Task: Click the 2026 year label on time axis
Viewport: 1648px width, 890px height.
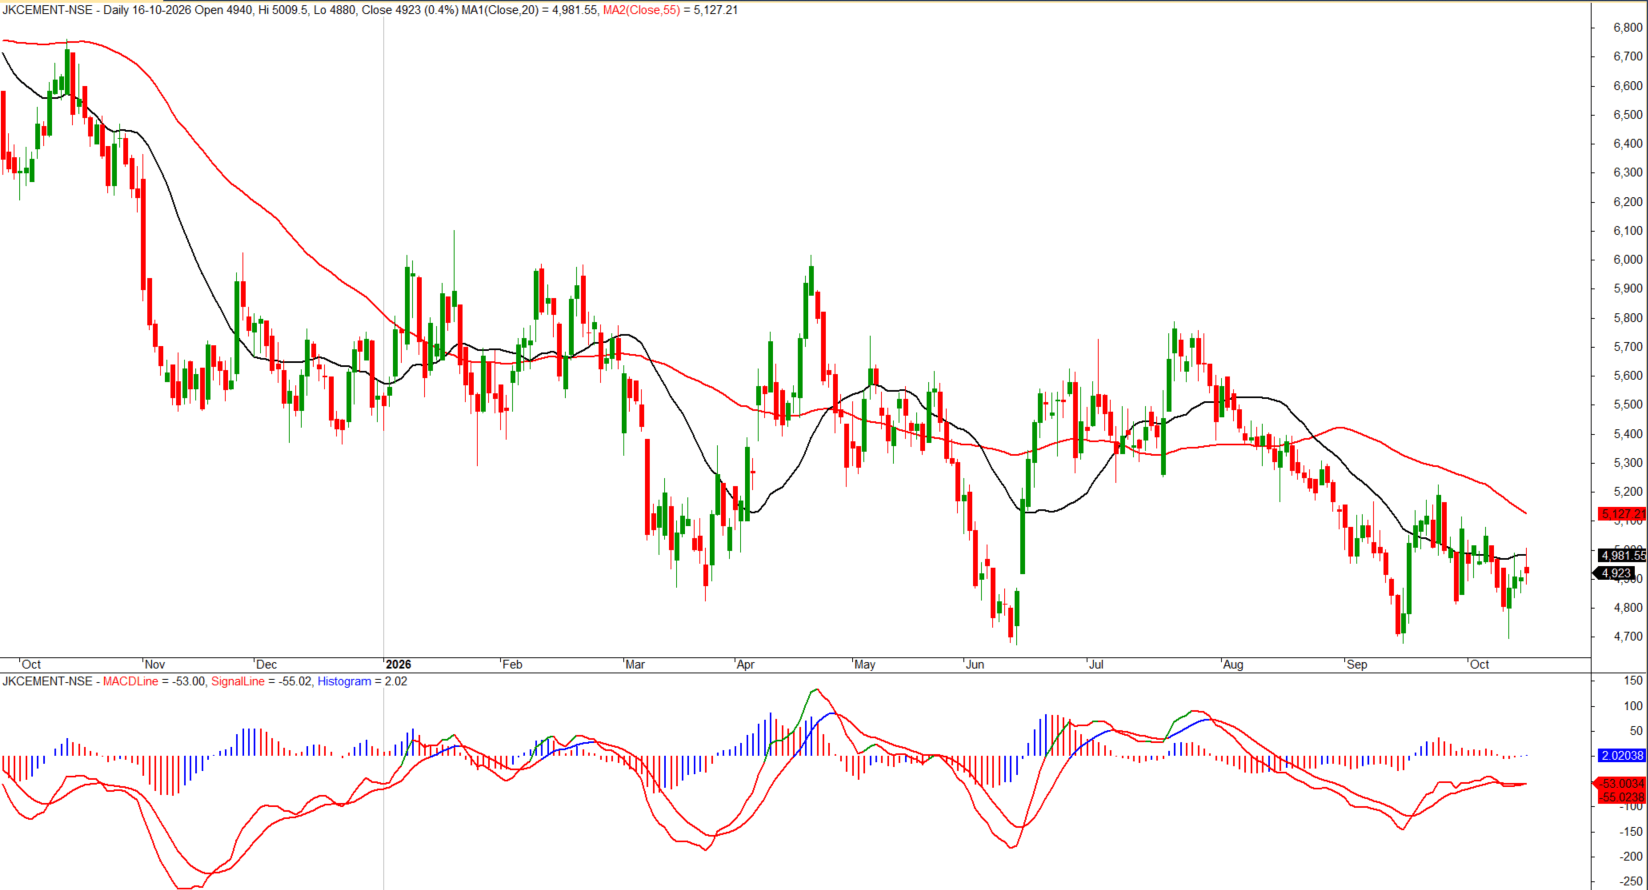Action: coord(398,664)
